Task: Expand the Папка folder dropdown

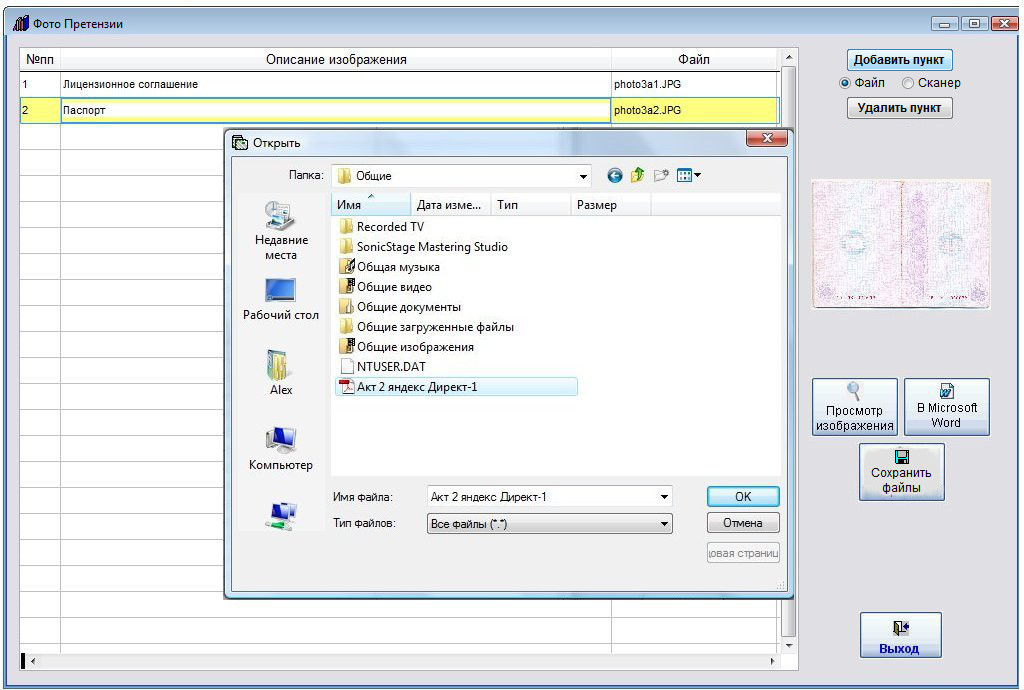Action: click(583, 176)
